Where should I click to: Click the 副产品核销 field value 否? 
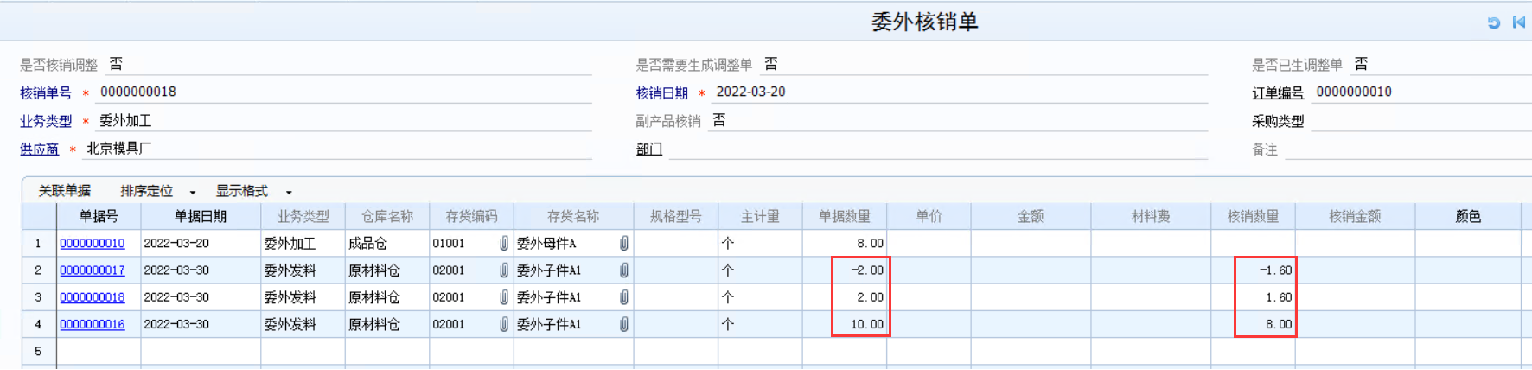point(718,120)
